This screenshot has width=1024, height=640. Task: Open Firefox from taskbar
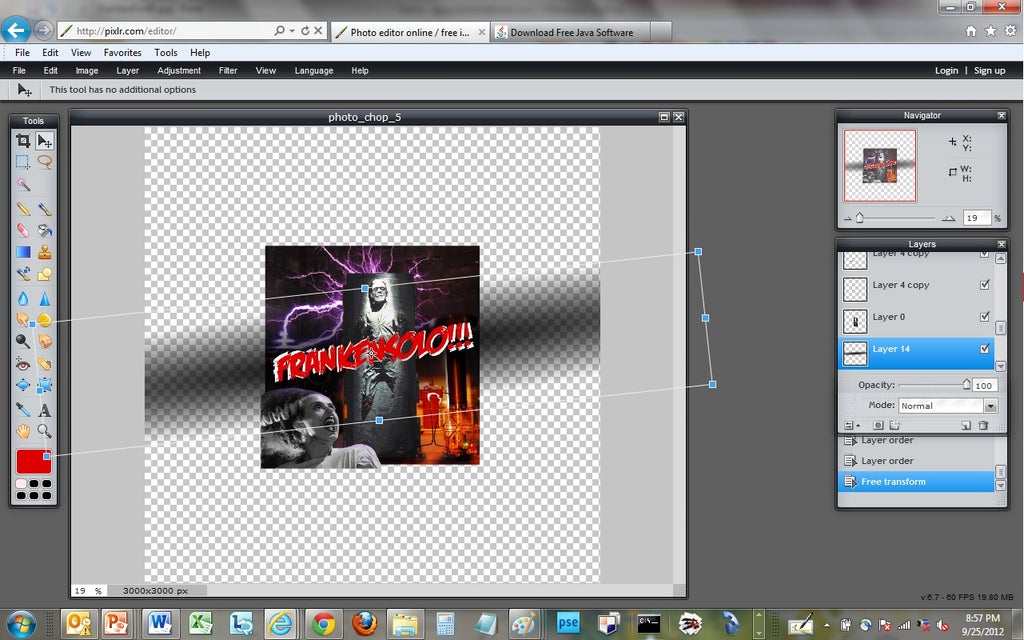click(x=364, y=624)
